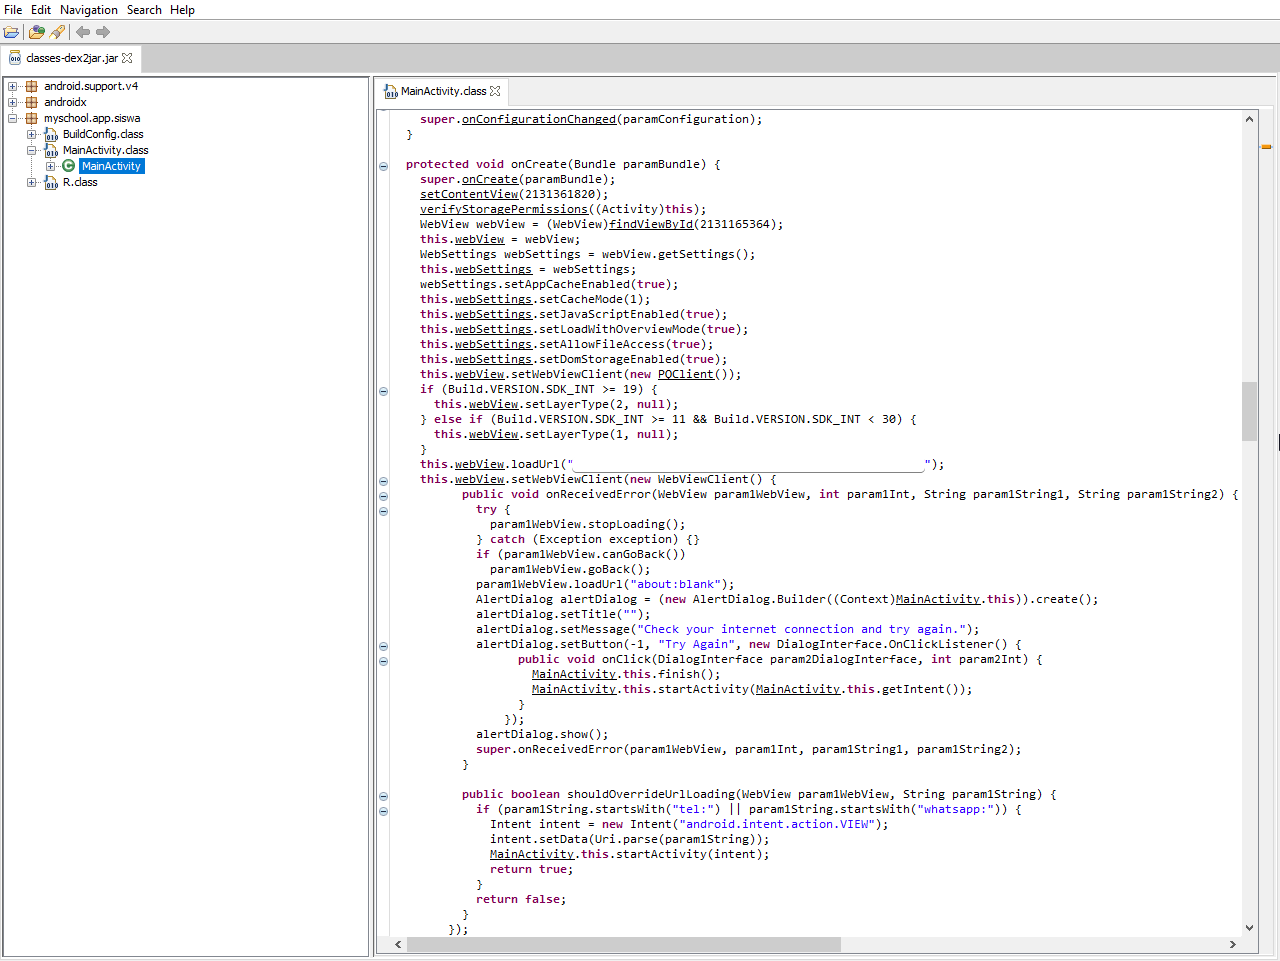The width and height of the screenshot is (1280, 961).
Task: Fold the onReceivedError method block
Action: click(x=383, y=496)
